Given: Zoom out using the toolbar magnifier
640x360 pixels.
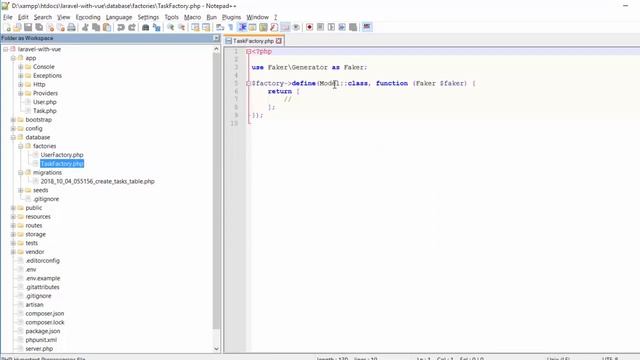Looking at the screenshot, I should (x=181, y=27).
